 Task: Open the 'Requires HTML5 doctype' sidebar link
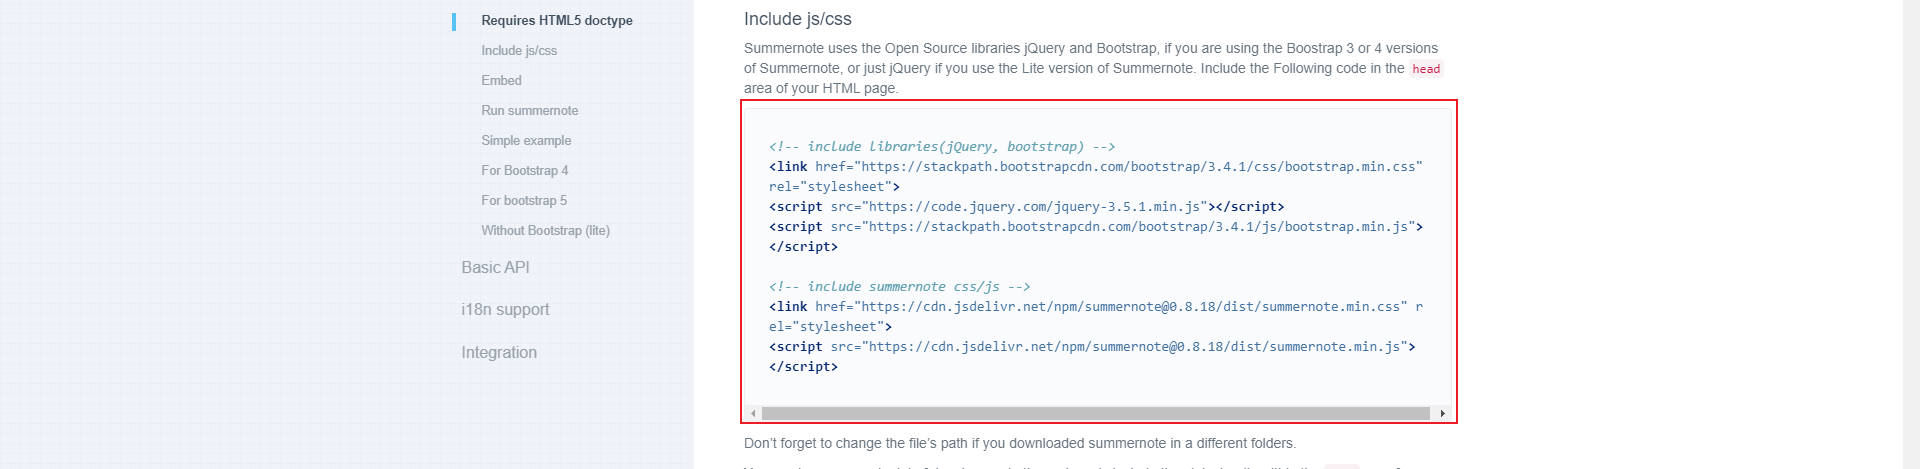coord(556,20)
